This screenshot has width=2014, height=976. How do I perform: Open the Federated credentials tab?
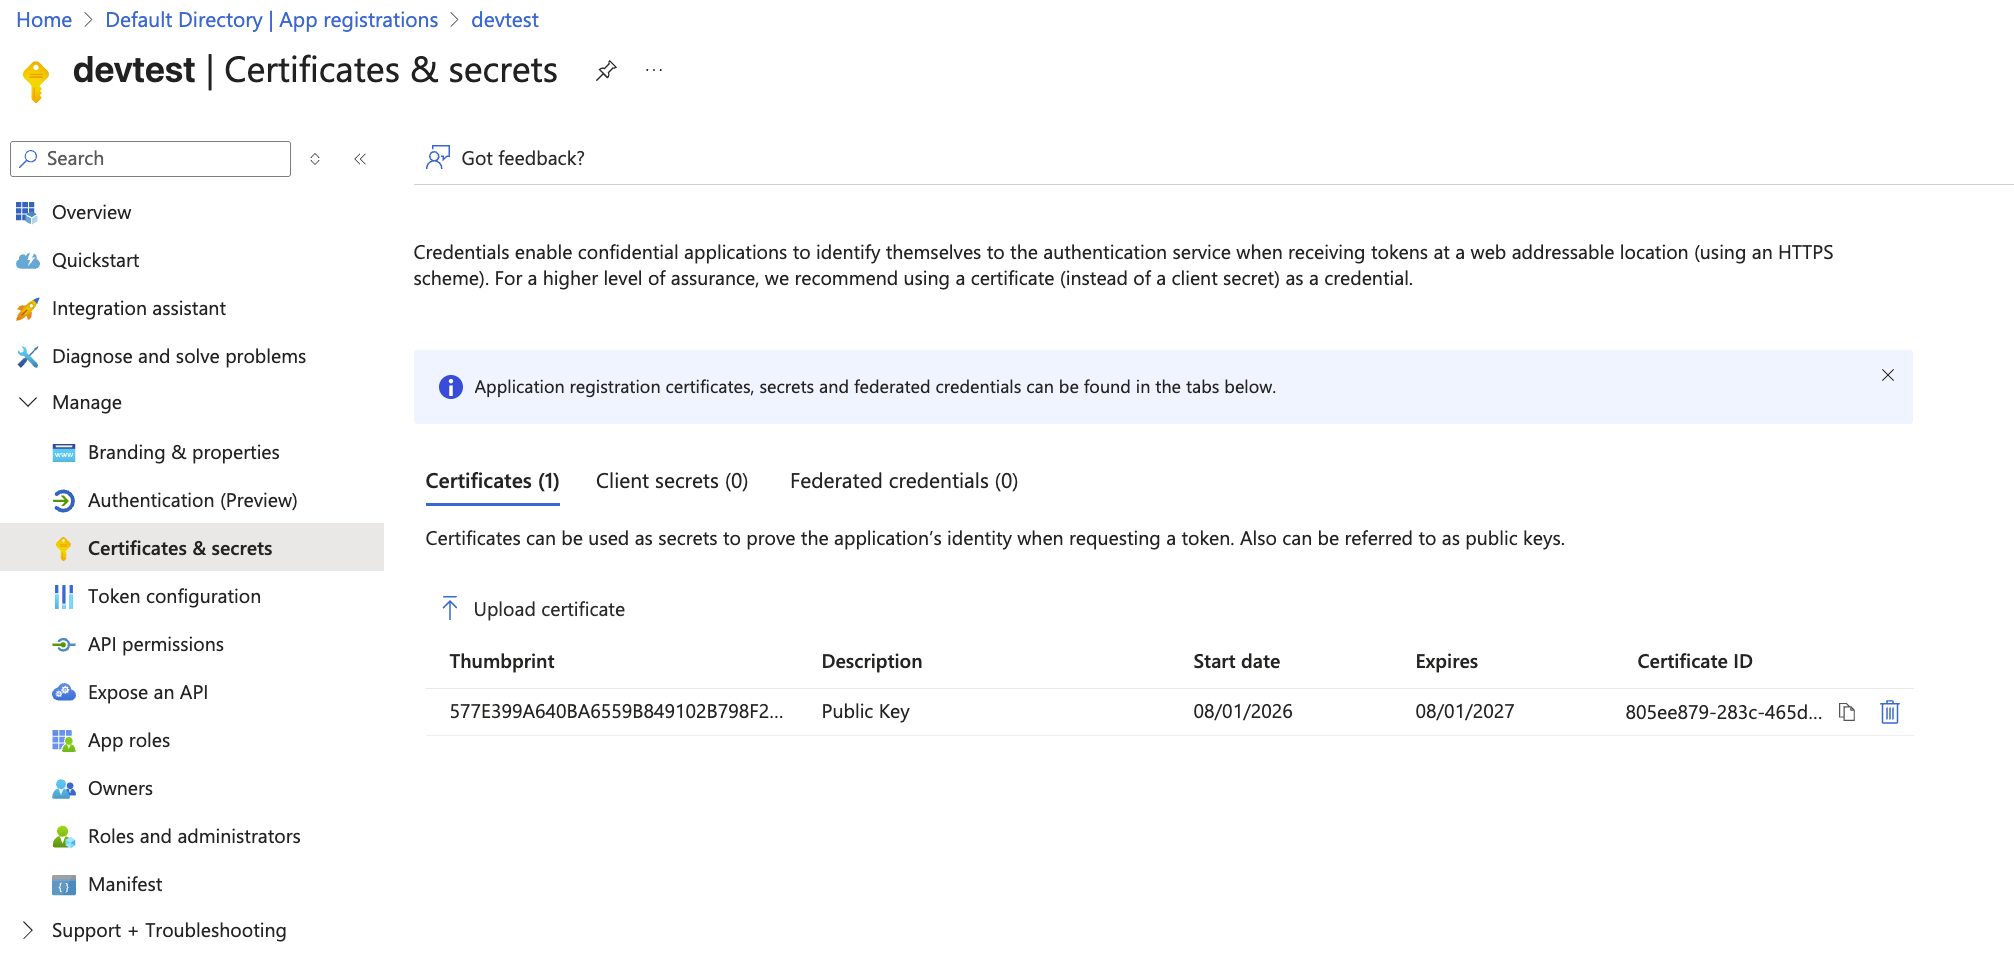coord(903,481)
